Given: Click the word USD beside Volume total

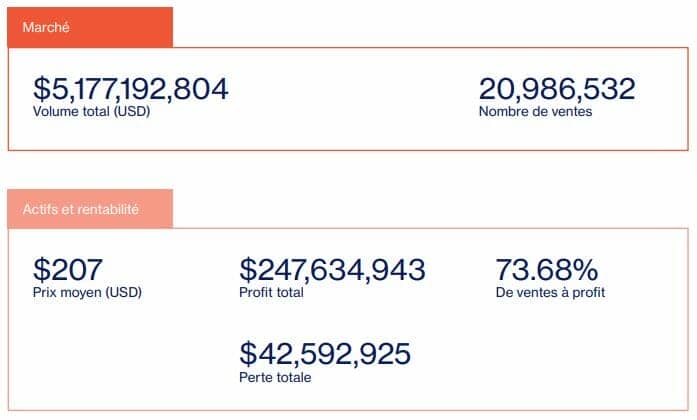Looking at the screenshot, I should 131,112.
